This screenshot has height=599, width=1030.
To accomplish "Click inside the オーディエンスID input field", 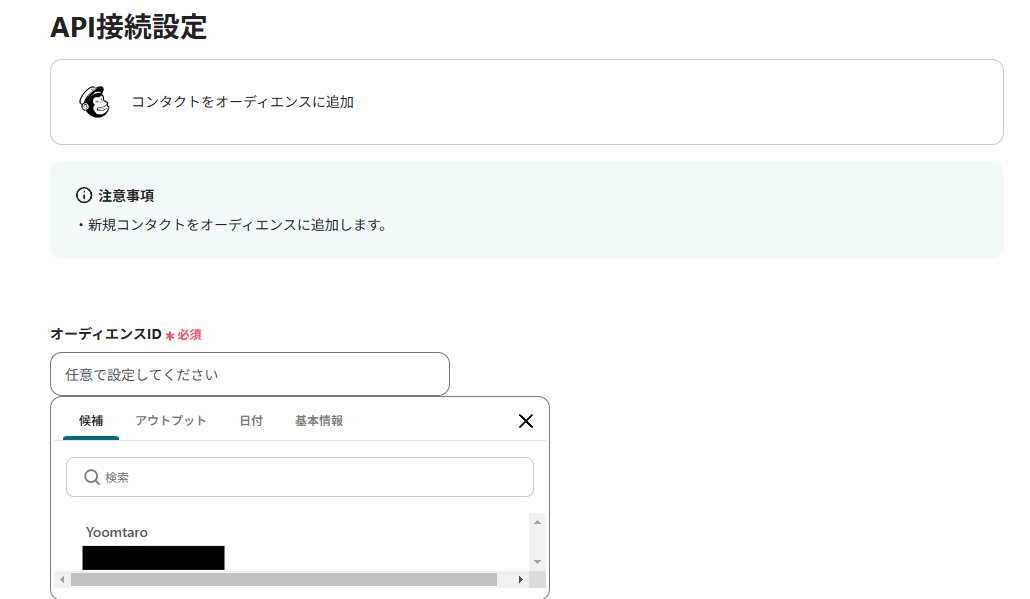I will pos(250,373).
